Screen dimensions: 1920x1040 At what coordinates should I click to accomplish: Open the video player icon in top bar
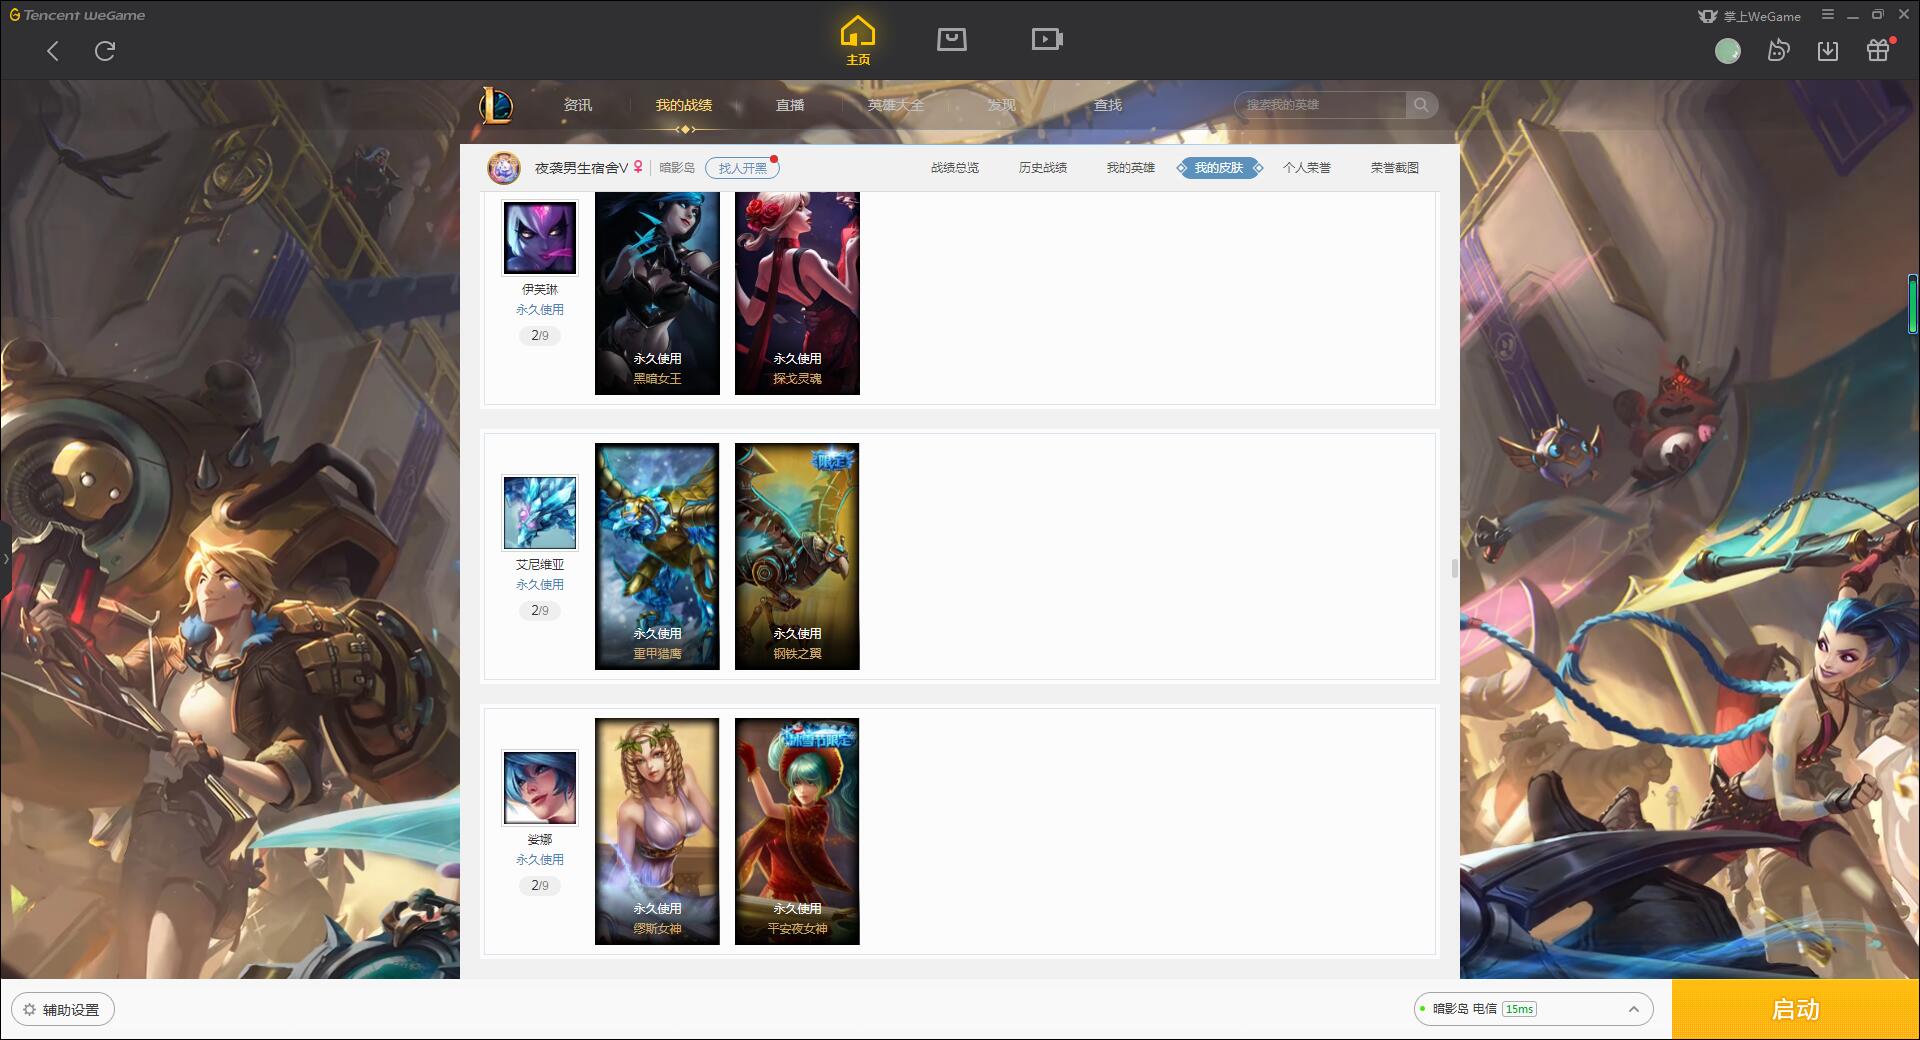pos(1046,39)
